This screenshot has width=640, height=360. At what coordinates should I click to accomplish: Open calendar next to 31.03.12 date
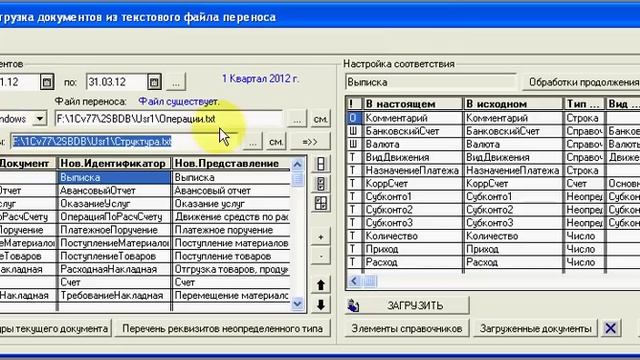coord(154,82)
